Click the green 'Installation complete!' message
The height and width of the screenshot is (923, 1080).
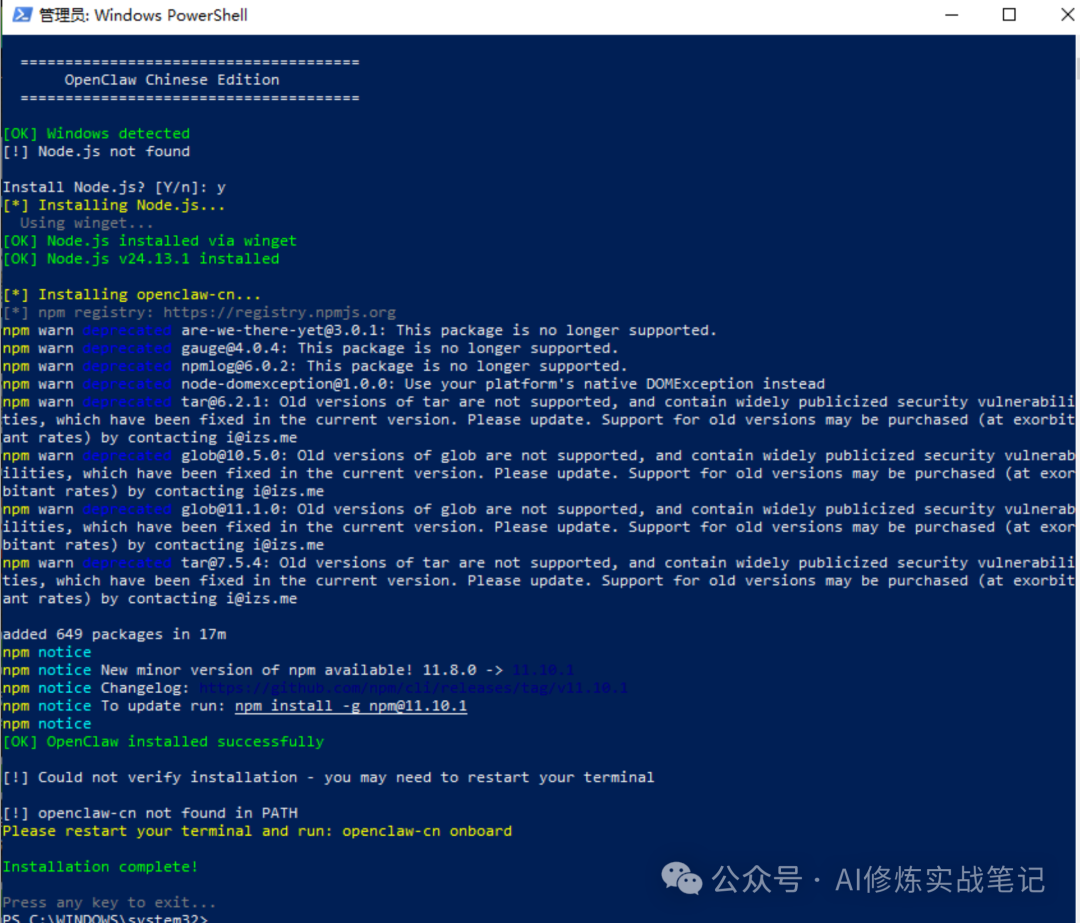point(100,867)
